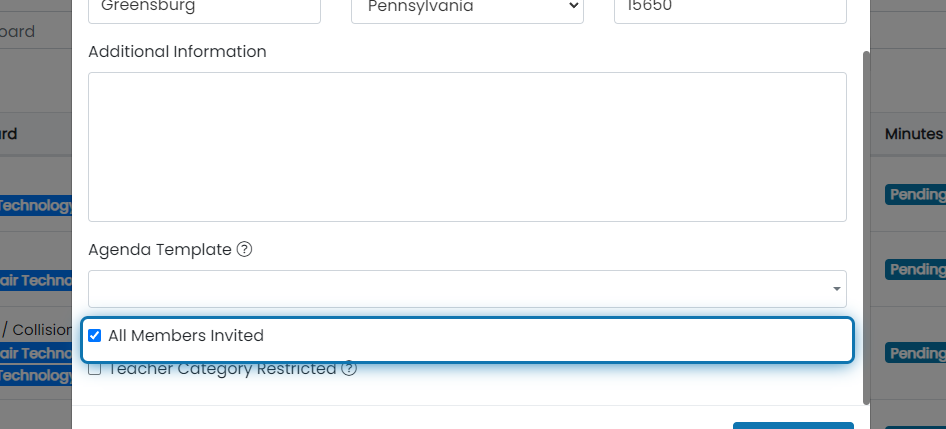Click the Agenda Template dropdown caret arrow
The width and height of the screenshot is (946, 429).
(x=837, y=289)
